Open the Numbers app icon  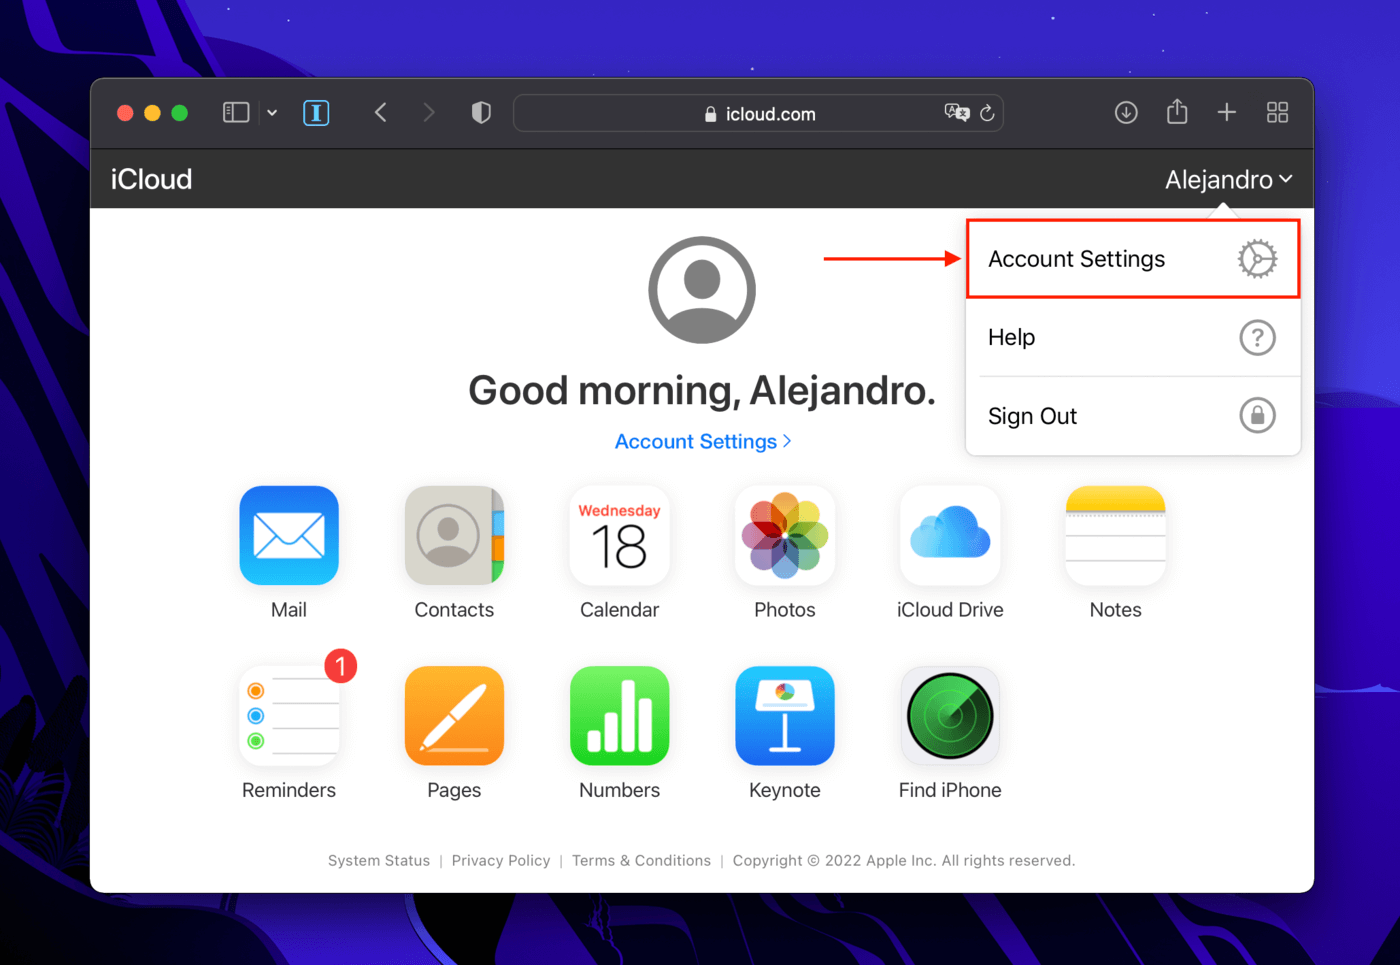point(619,716)
